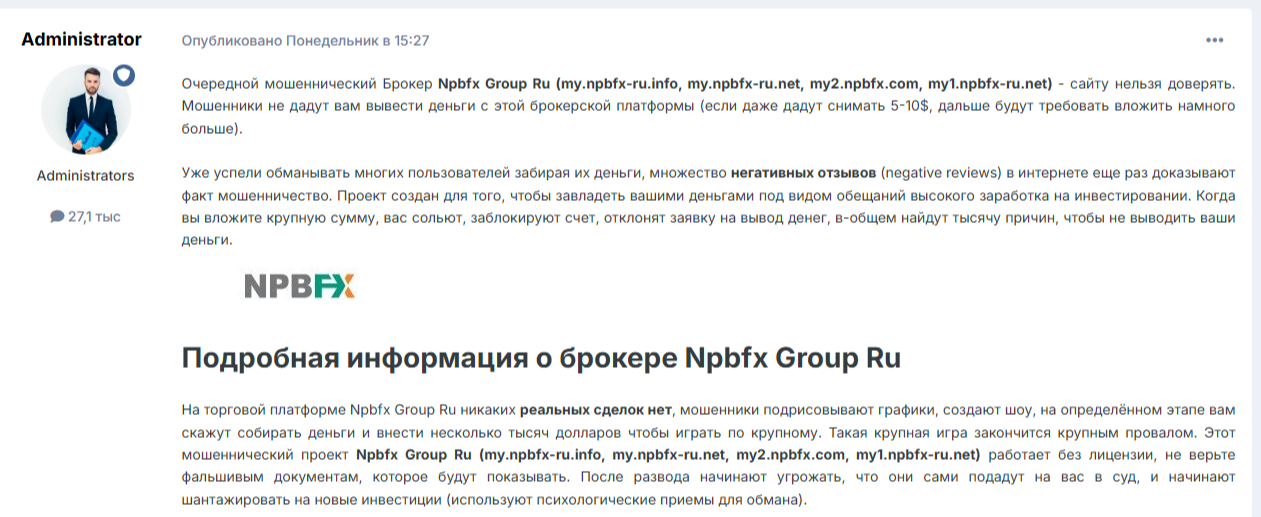Image resolution: width=1261 pixels, height=517 pixels.
Task: Click the Administrators group label
Action: [85, 176]
